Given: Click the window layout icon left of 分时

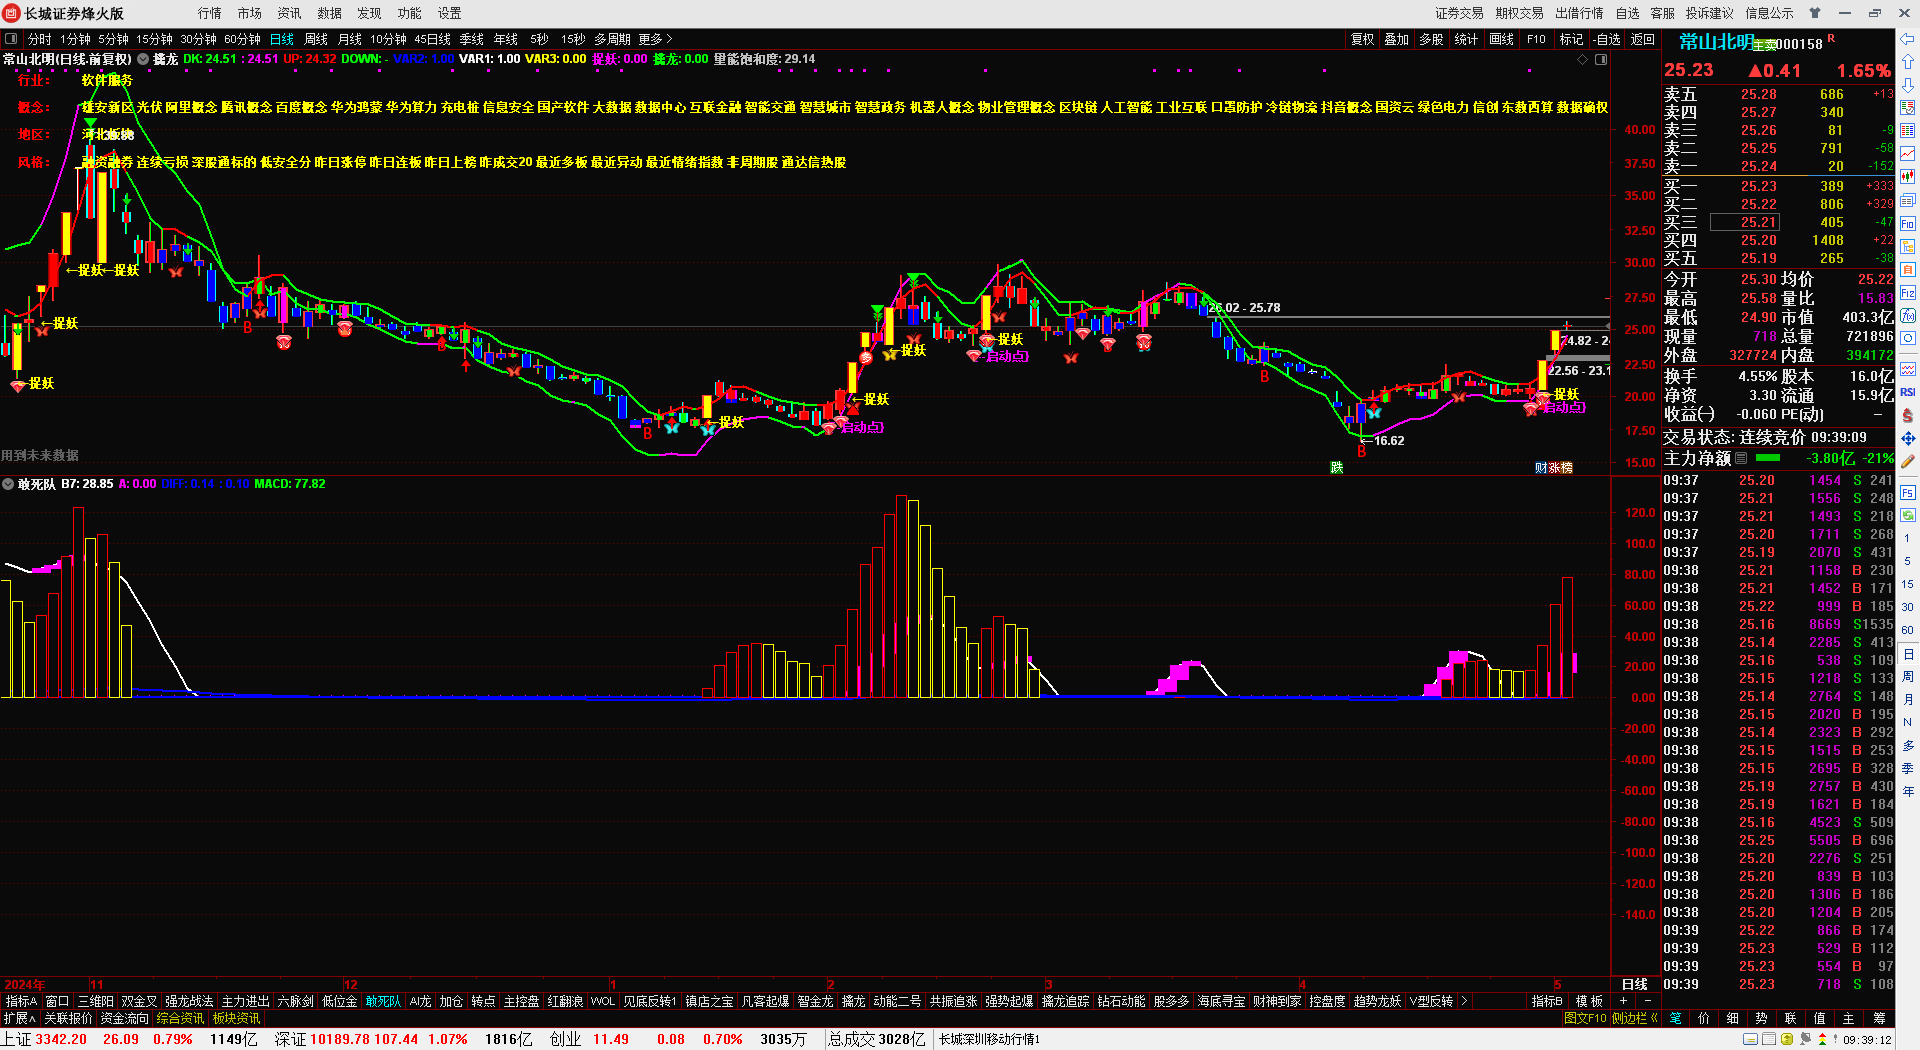Looking at the screenshot, I should coord(11,39).
